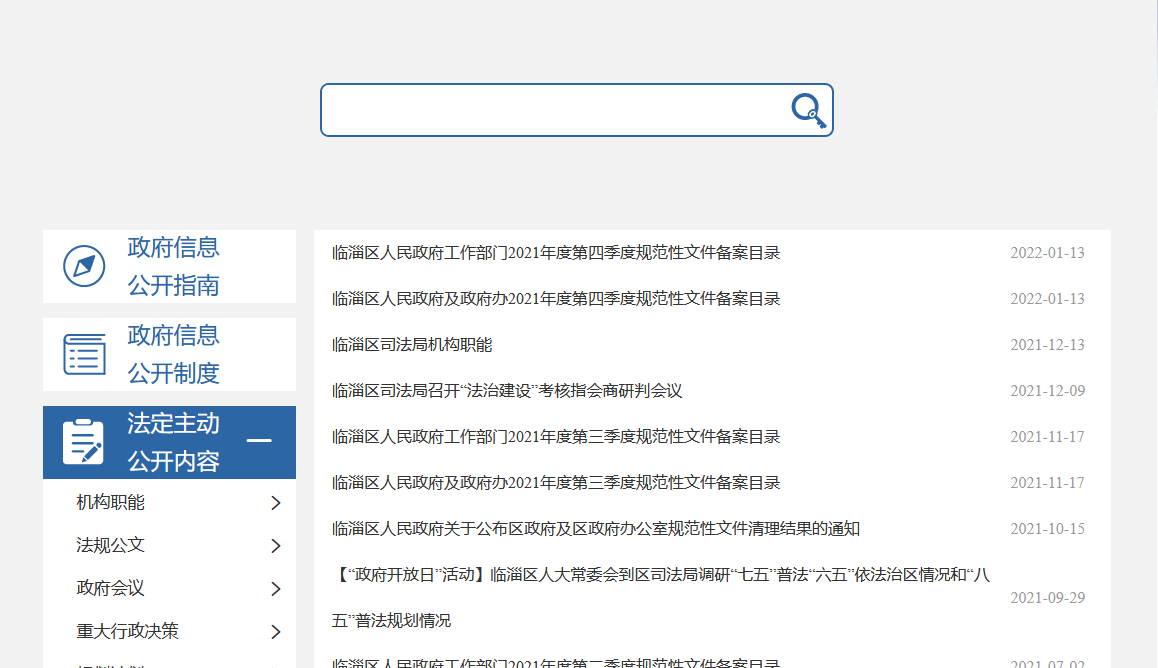Open 法治建设考核指会商研判会议 article link
This screenshot has height=668, width=1158.
506,391
